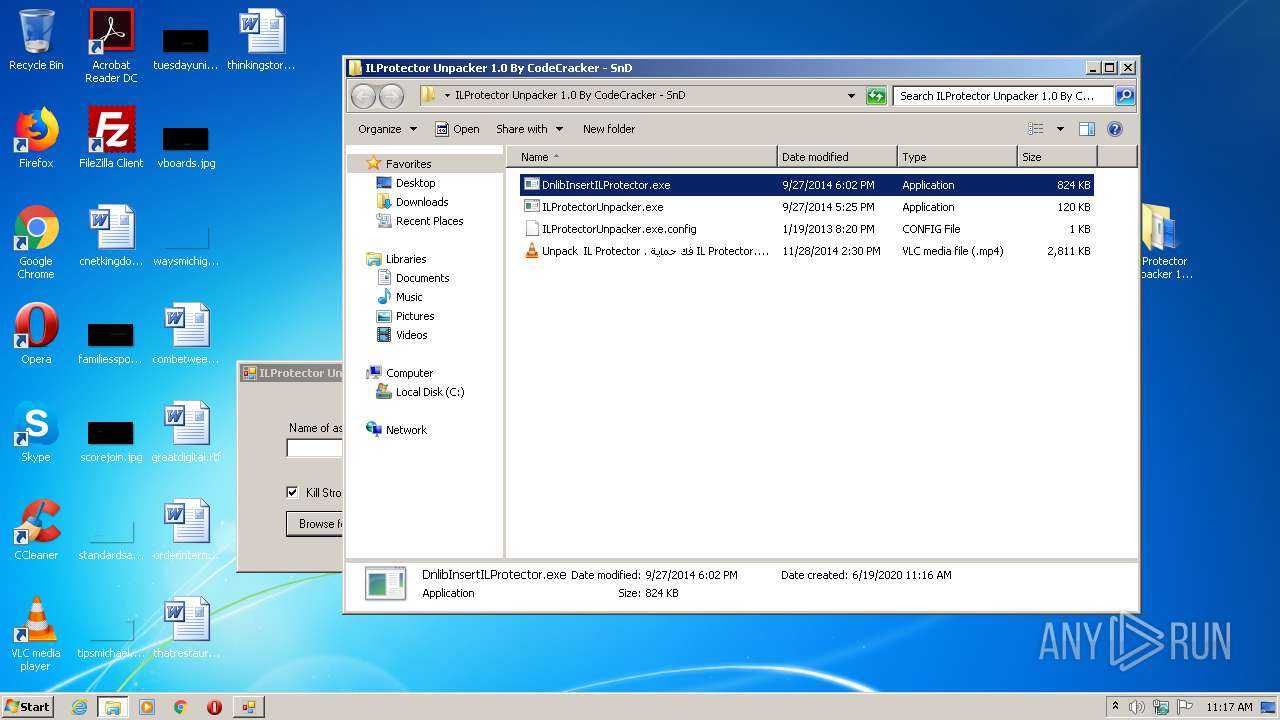Open Firefox desktop shortcut
The width and height of the screenshot is (1280, 720).
pyautogui.click(x=36, y=138)
